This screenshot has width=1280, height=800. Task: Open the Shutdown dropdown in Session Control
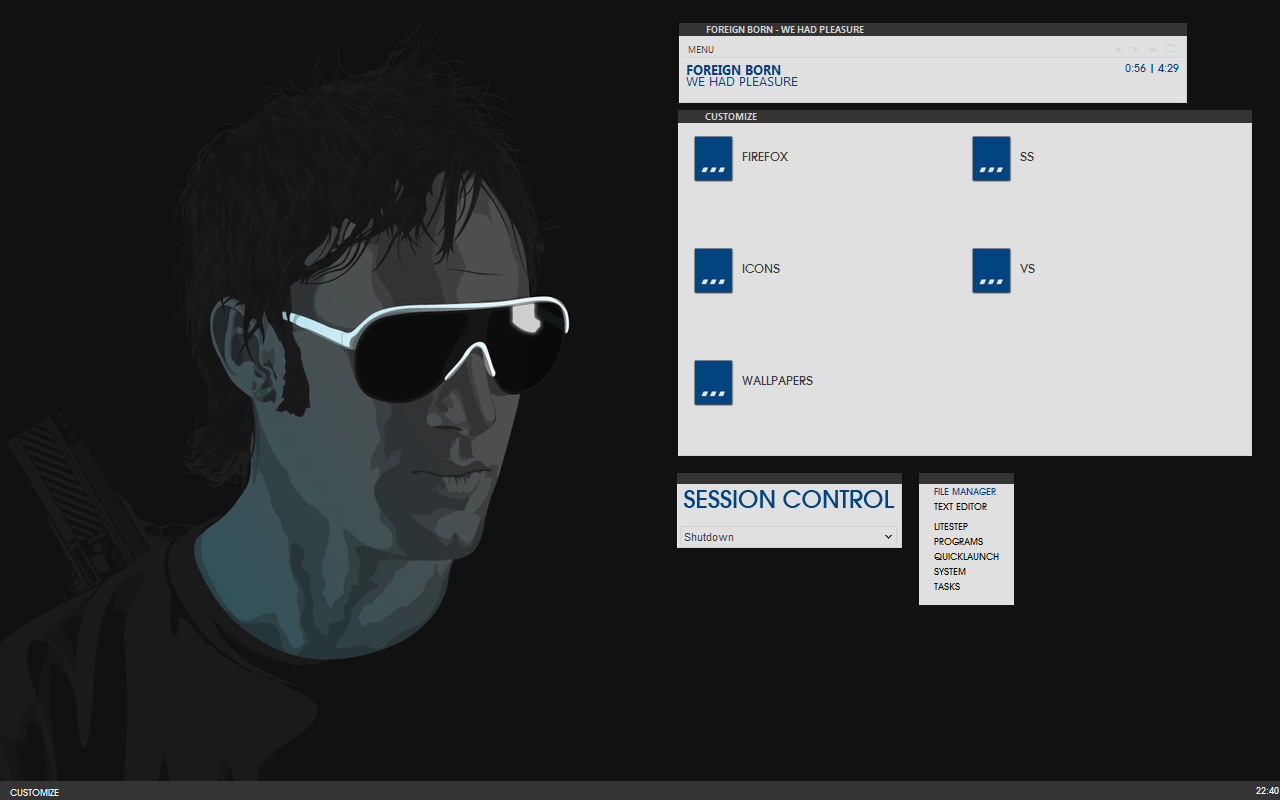[x=789, y=537]
